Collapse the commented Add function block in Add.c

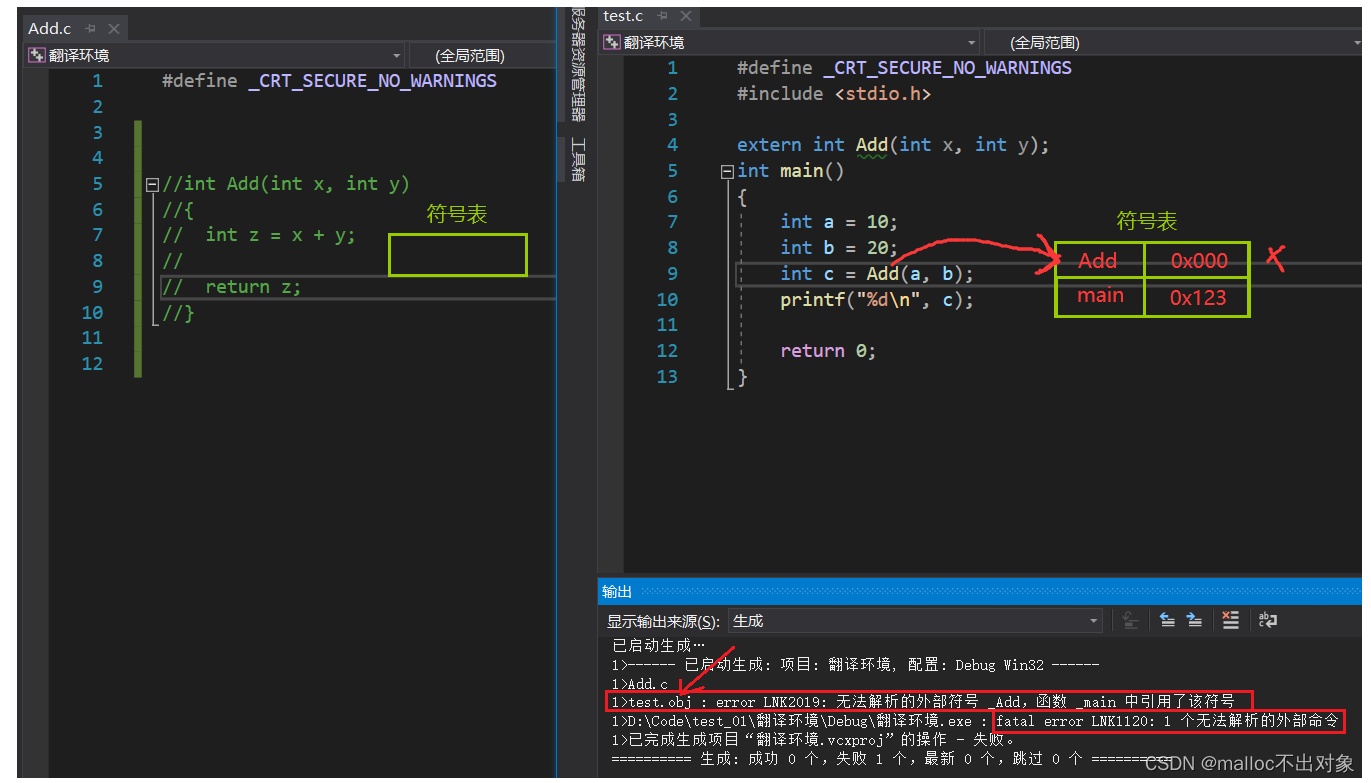click(152, 184)
